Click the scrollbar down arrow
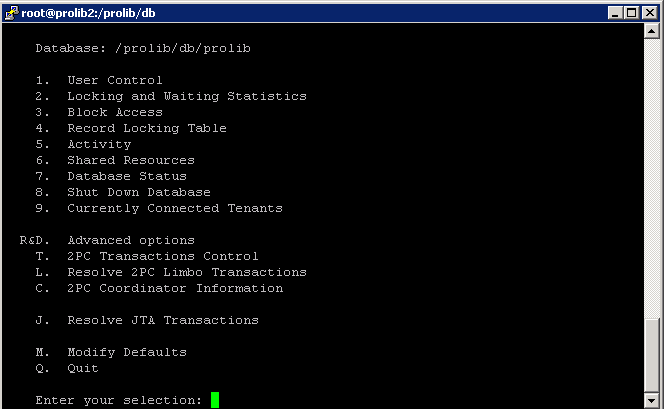 coord(651,400)
